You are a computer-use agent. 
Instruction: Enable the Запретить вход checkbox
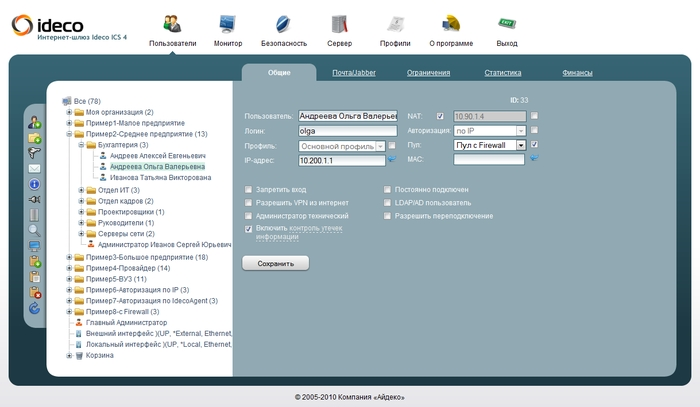pos(248,189)
